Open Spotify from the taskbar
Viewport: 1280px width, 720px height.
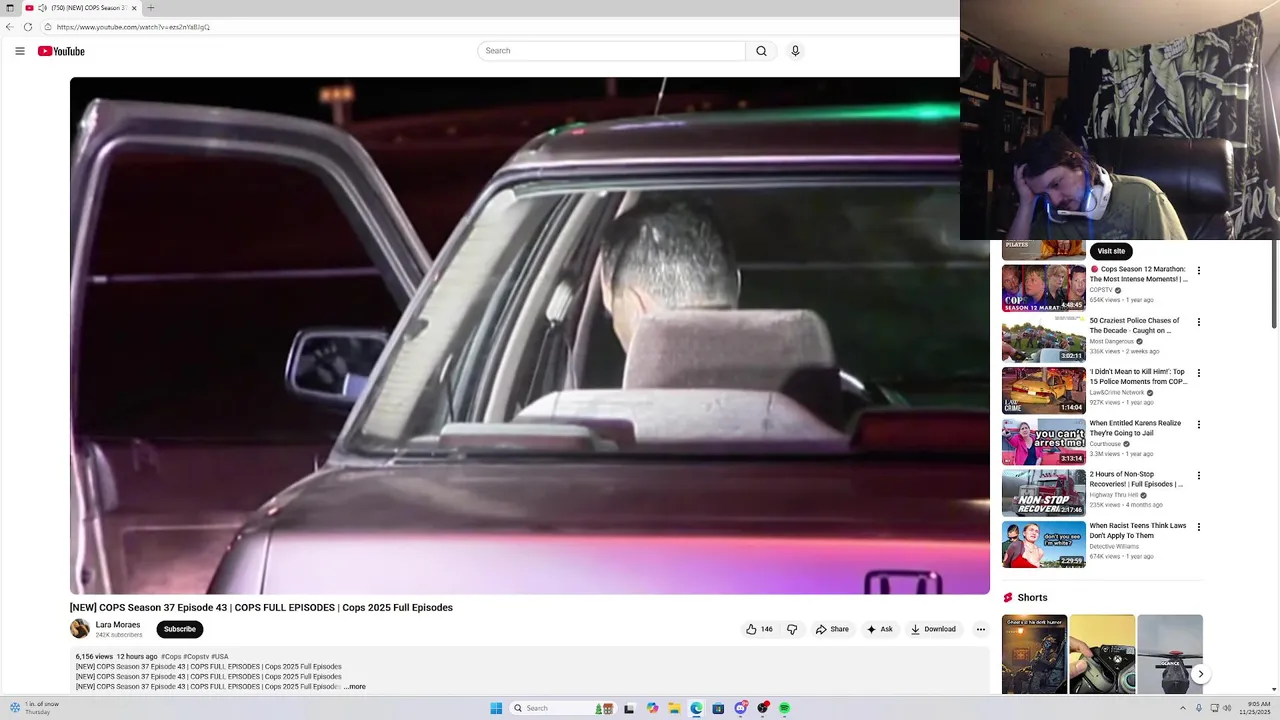785,708
